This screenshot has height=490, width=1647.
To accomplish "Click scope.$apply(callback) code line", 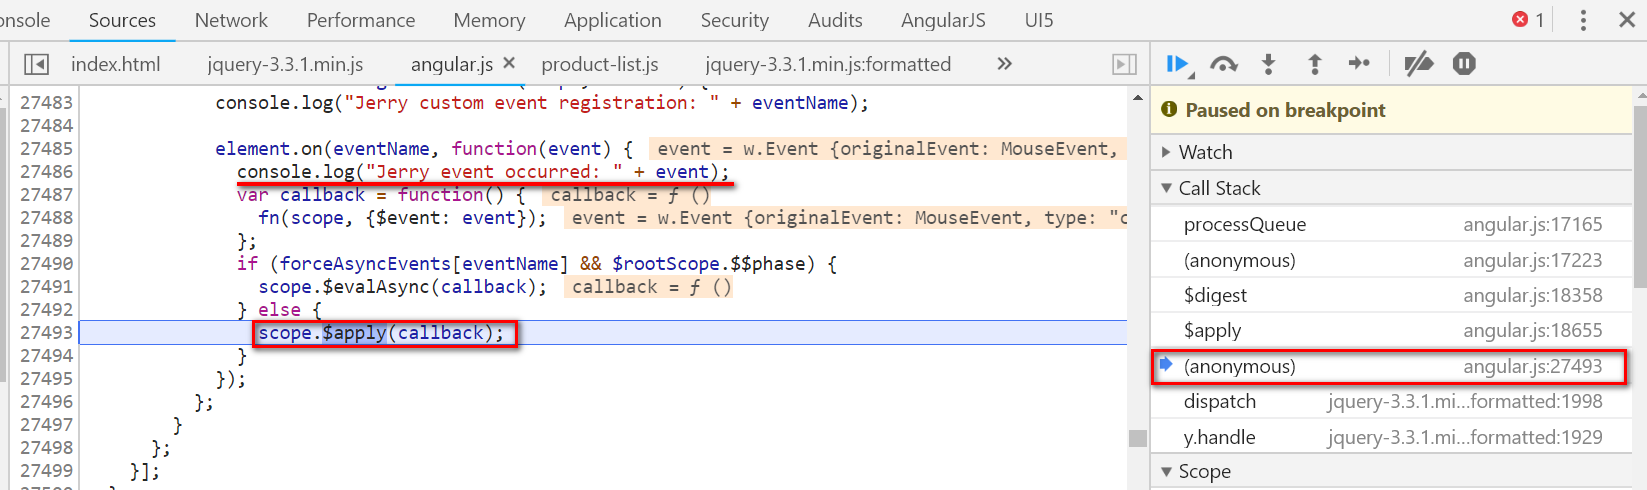I will 381,333.
